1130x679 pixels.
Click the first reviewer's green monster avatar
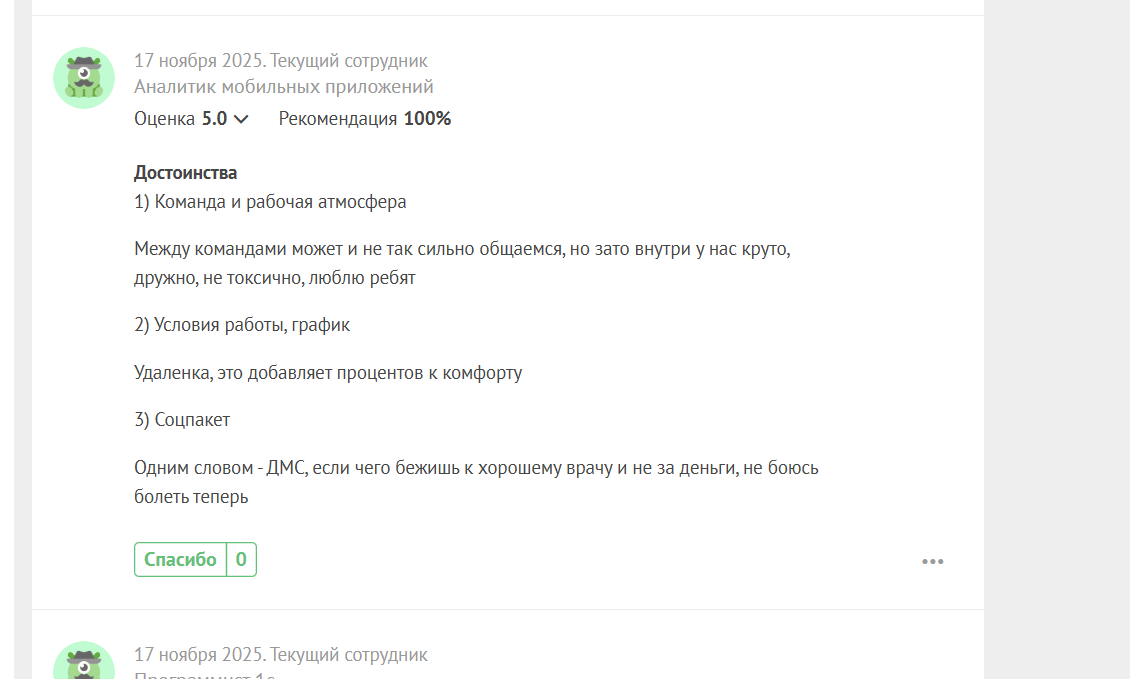[x=84, y=78]
